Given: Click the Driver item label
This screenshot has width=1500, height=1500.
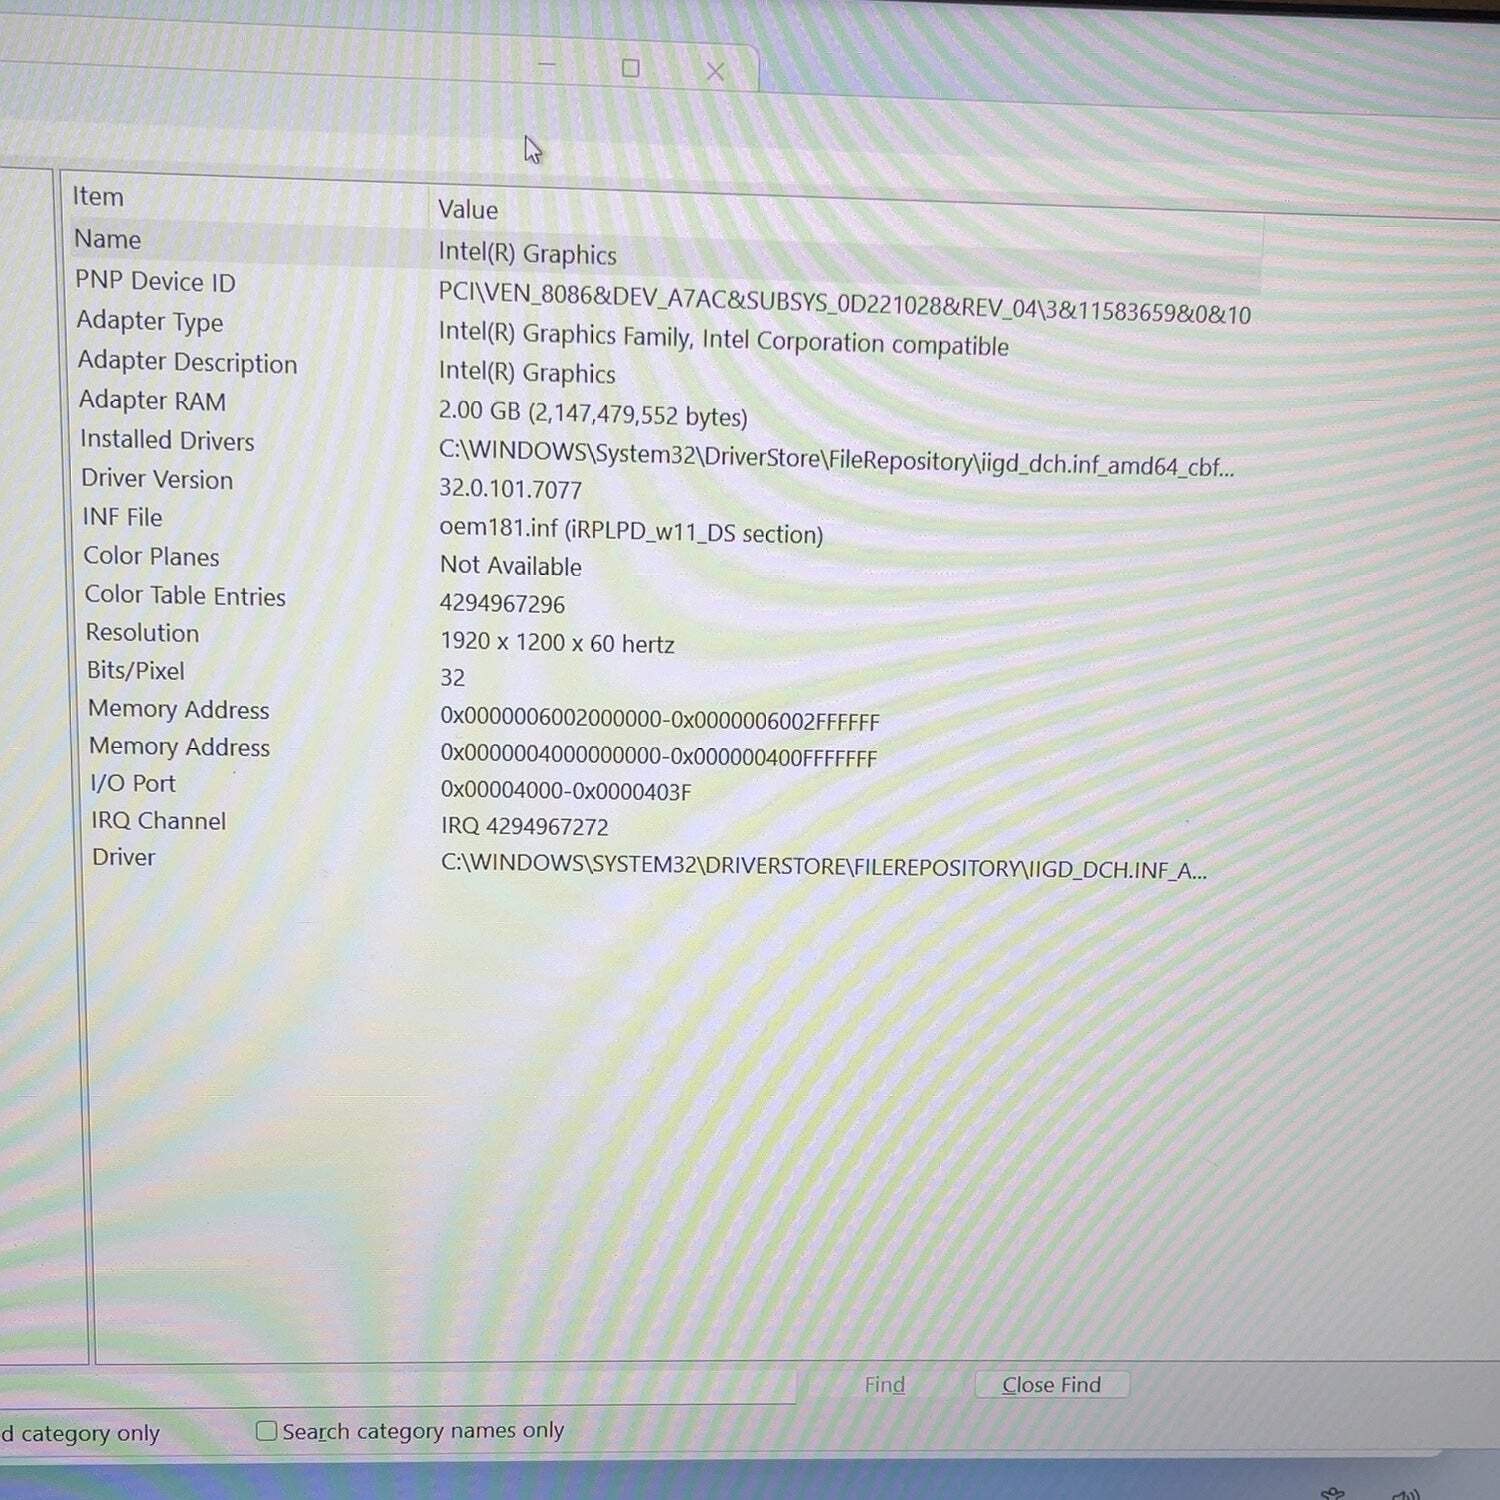Looking at the screenshot, I should (124, 857).
